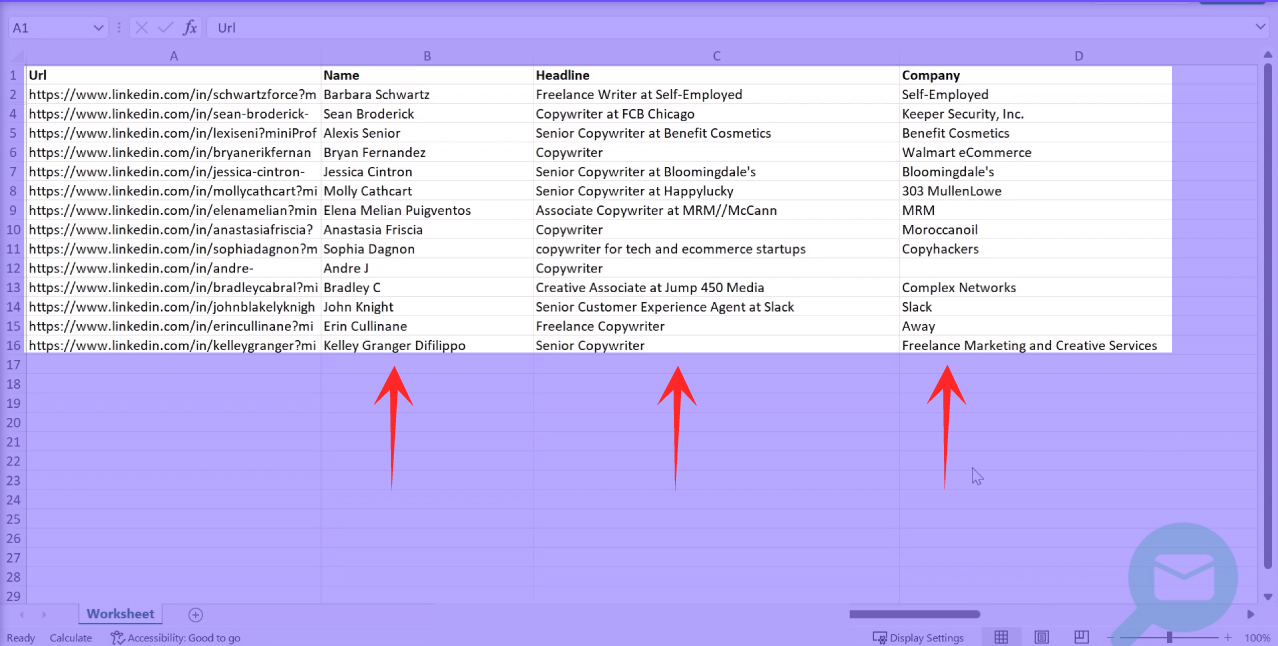Viewport: 1278px width, 646px height.
Task: Select Creative Associate at Jump 450 Media
Action: click(716, 288)
